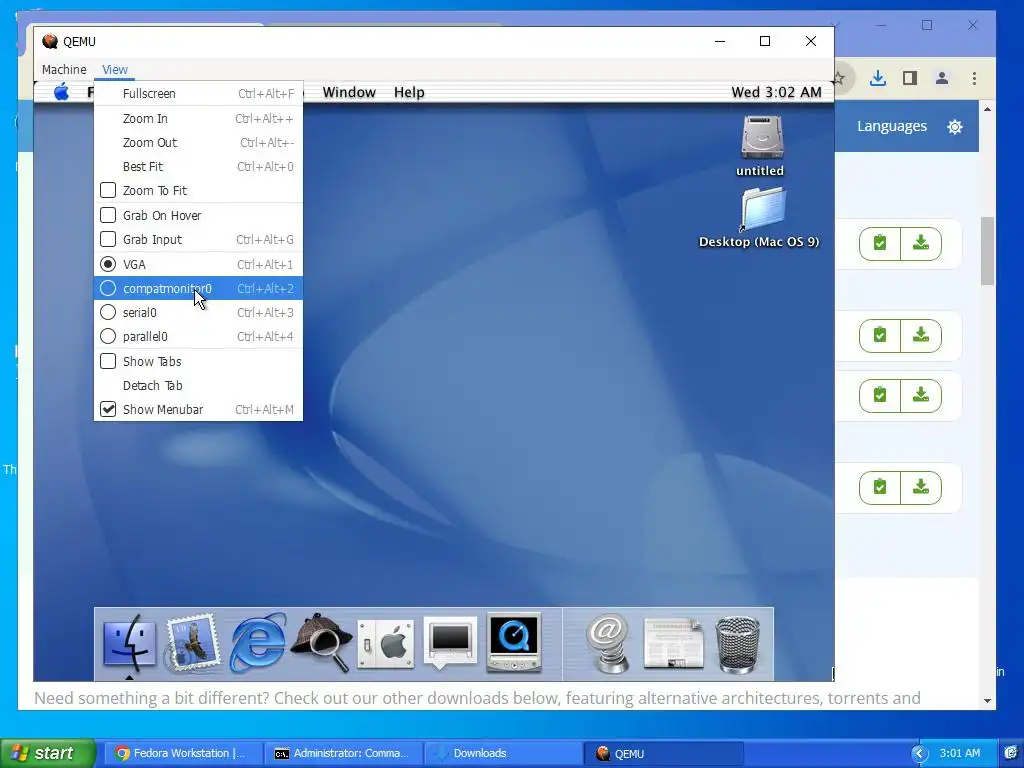Click the QEMU taskbar button
This screenshot has height=768, width=1024.
(x=662, y=753)
